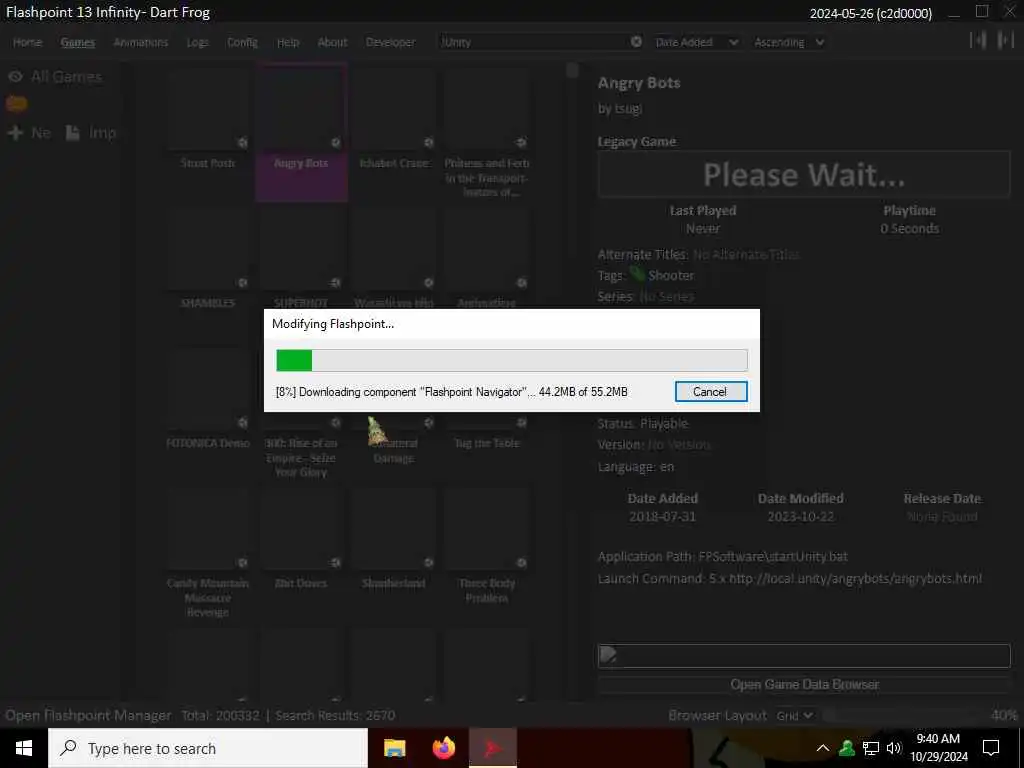The height and width of the screenshot is (768, 1024).
Task: Click the platform icon on SHAMBLES card
Action: click(242, 283)
